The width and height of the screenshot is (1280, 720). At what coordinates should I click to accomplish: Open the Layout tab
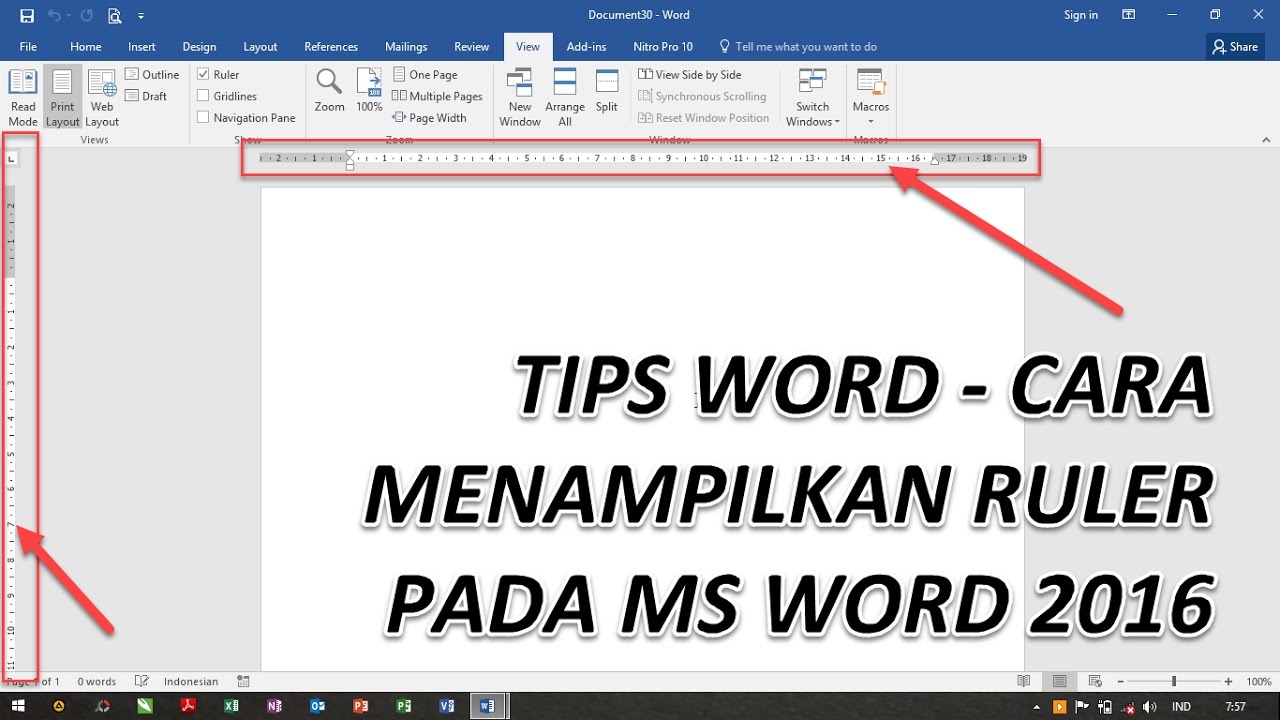[260, 47]
